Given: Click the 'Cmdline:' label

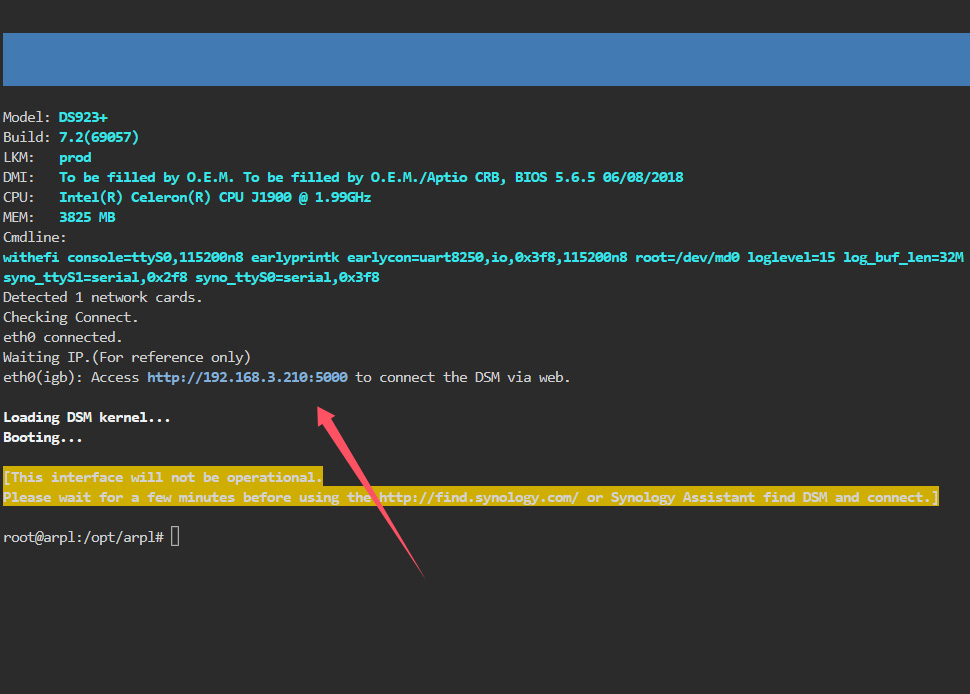Looking at the screenshot, I should pyautogui.click(x=35, y=237).
